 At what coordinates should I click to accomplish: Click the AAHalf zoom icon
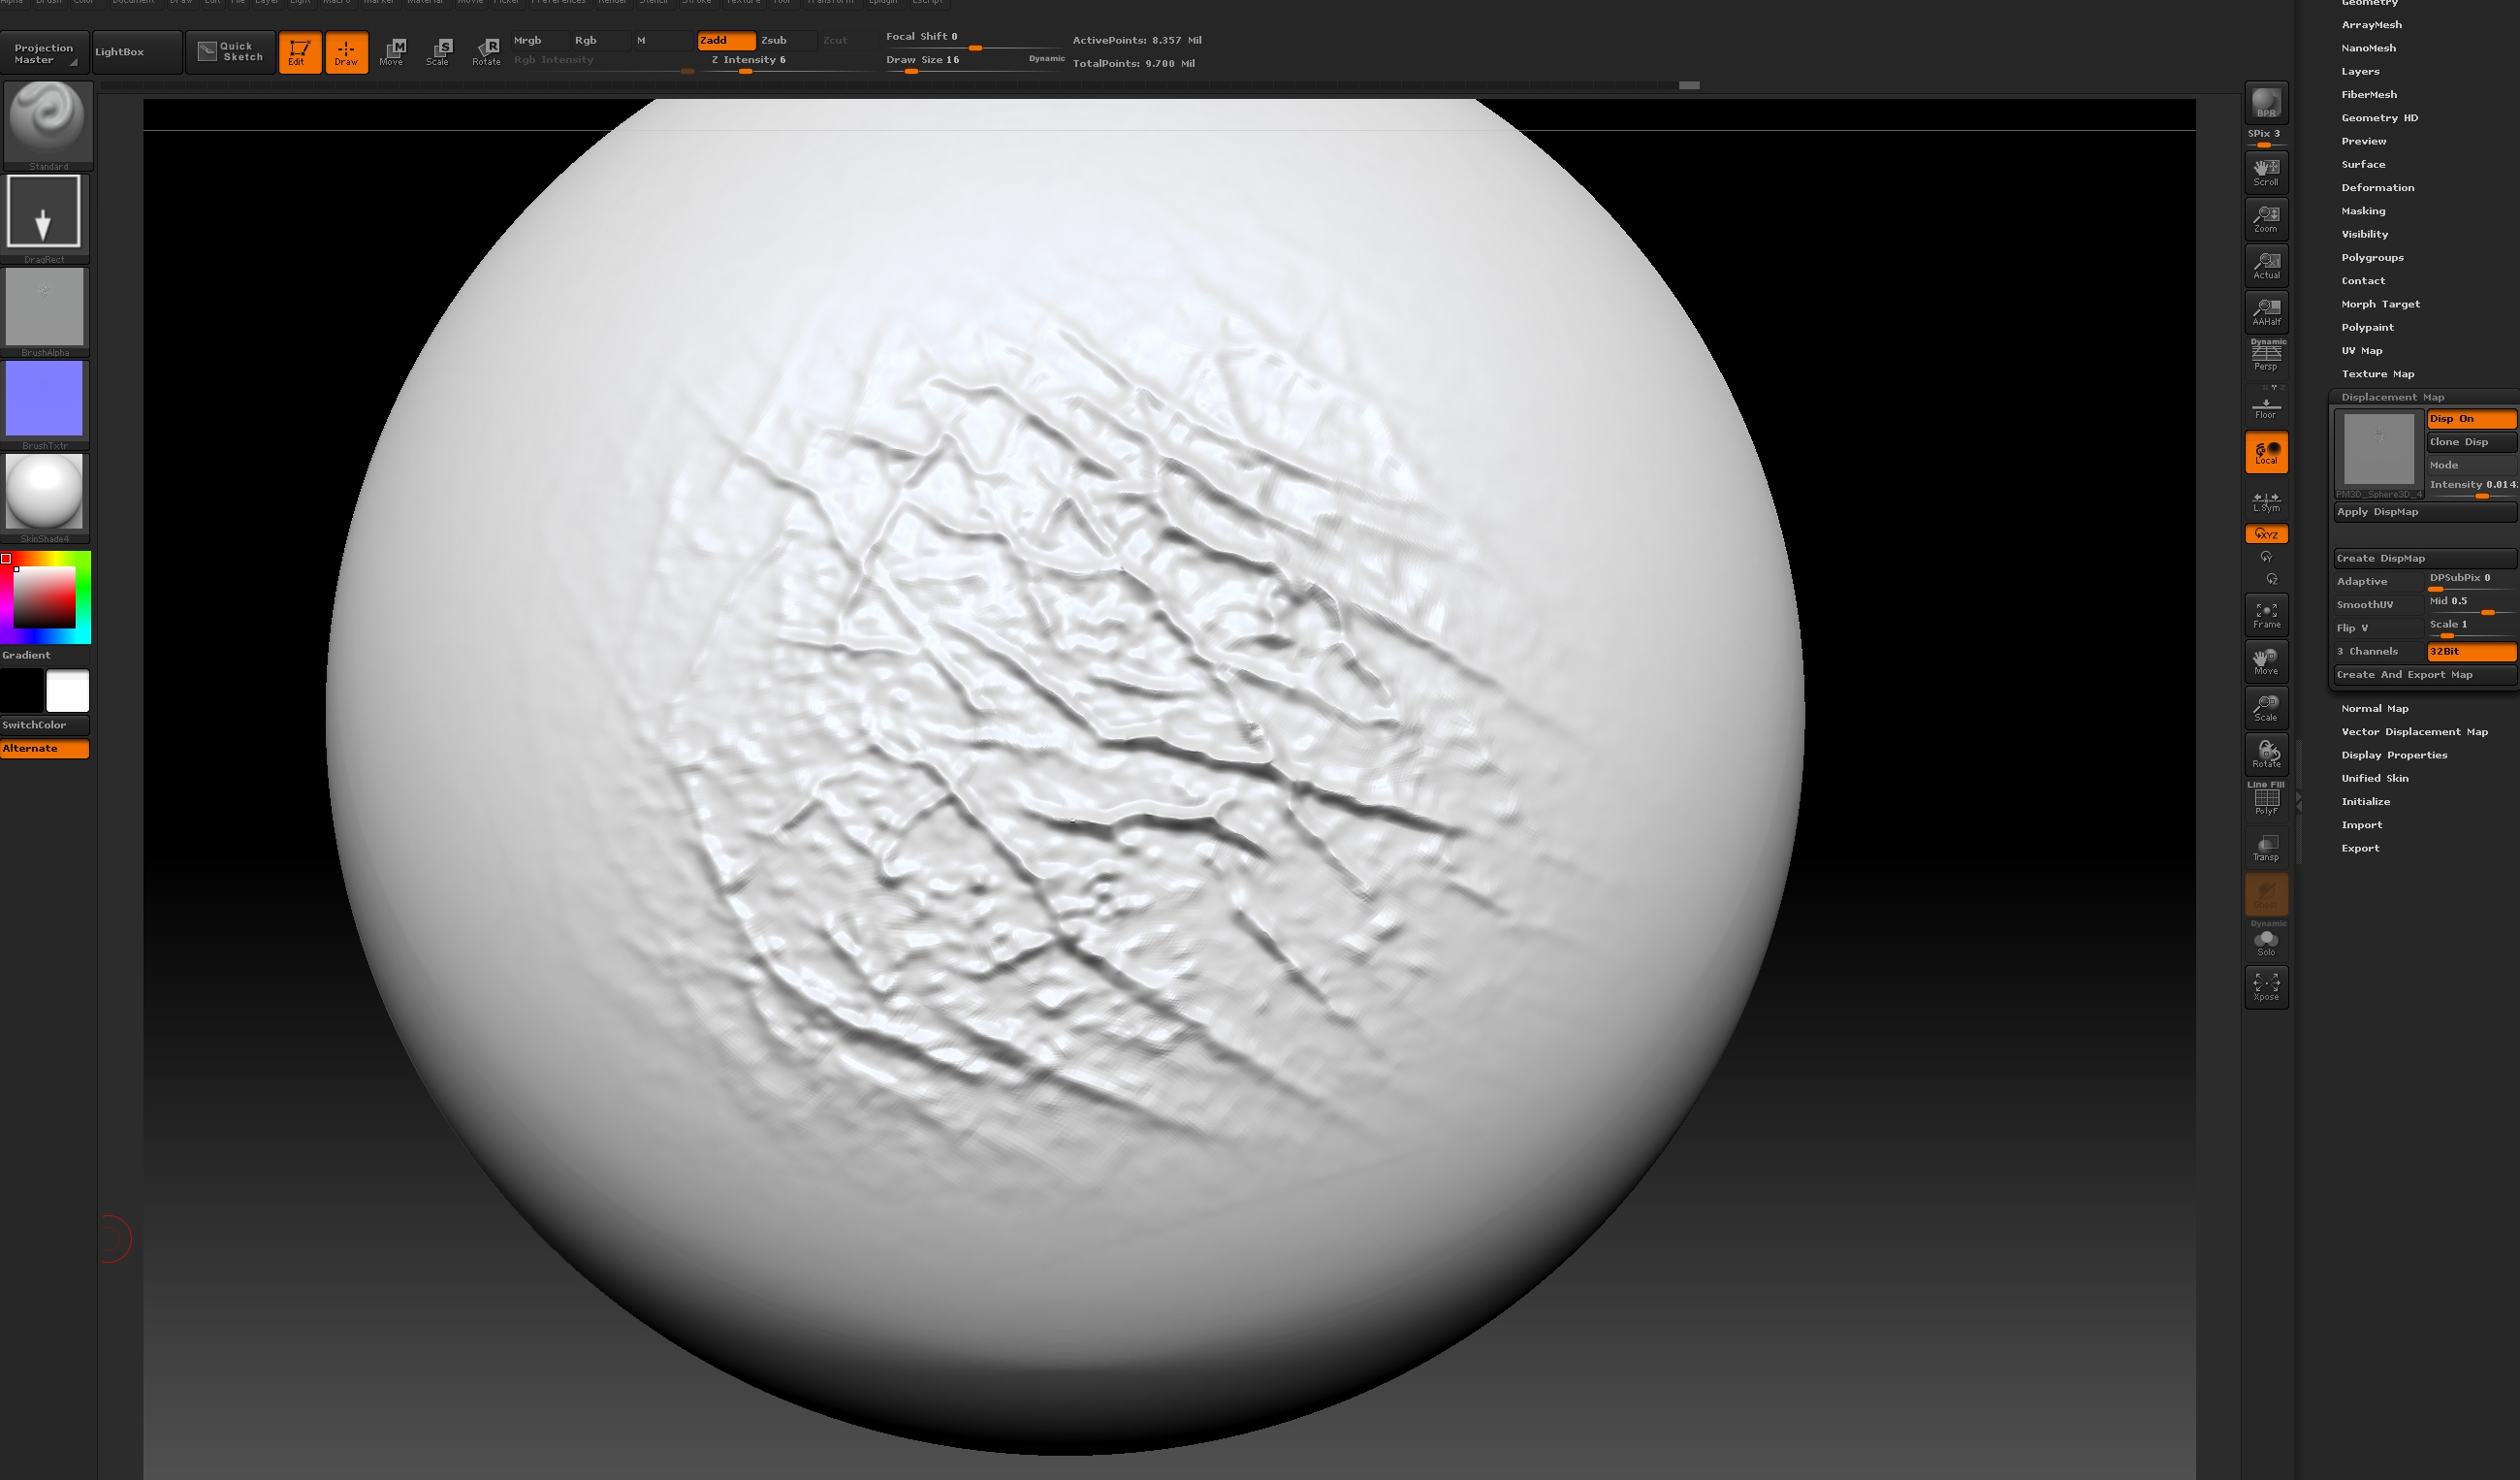pyautogui.click(x=2265, y=312)
